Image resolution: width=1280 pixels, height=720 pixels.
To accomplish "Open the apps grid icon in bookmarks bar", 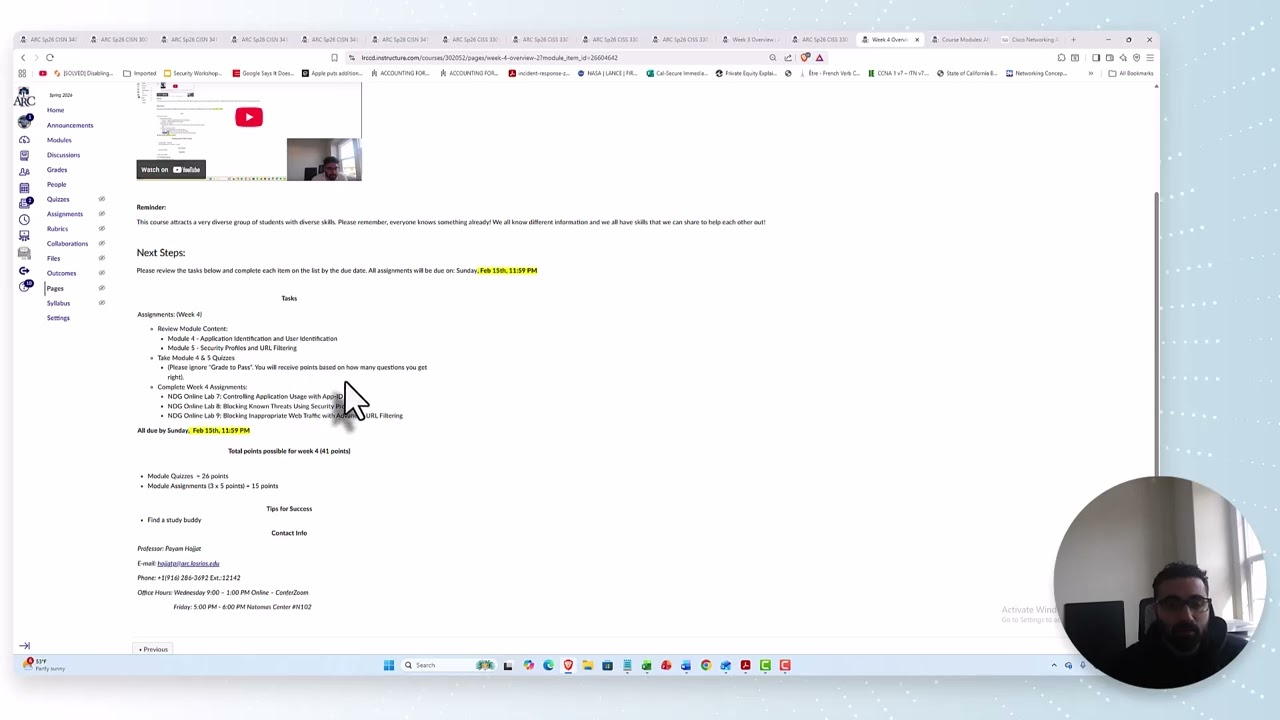I will coord(22,73).
